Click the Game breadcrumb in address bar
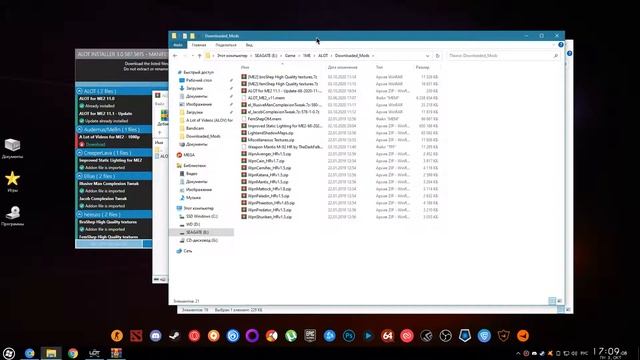 (x=290, y=56)
